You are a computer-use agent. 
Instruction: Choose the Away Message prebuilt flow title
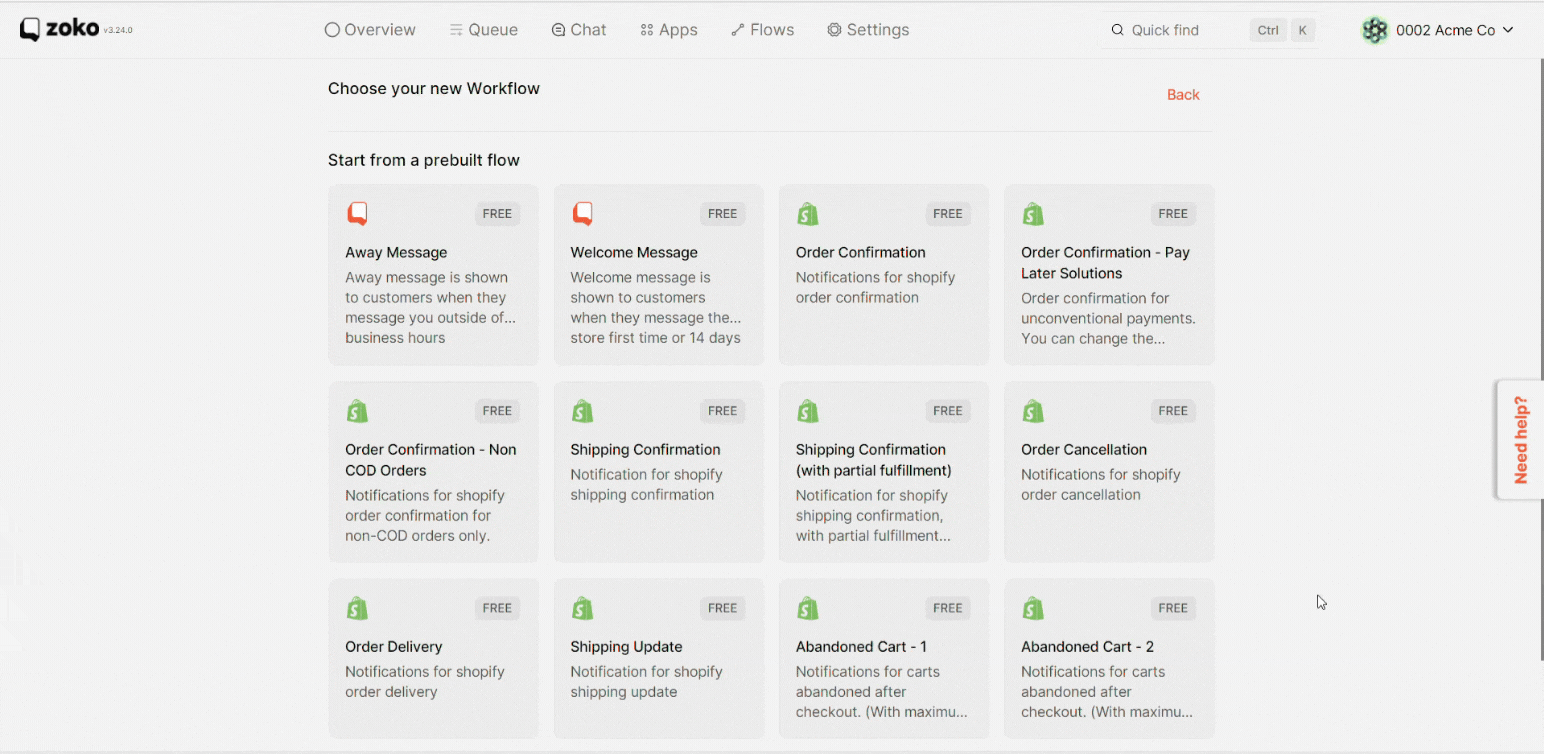tap(396, 253)
